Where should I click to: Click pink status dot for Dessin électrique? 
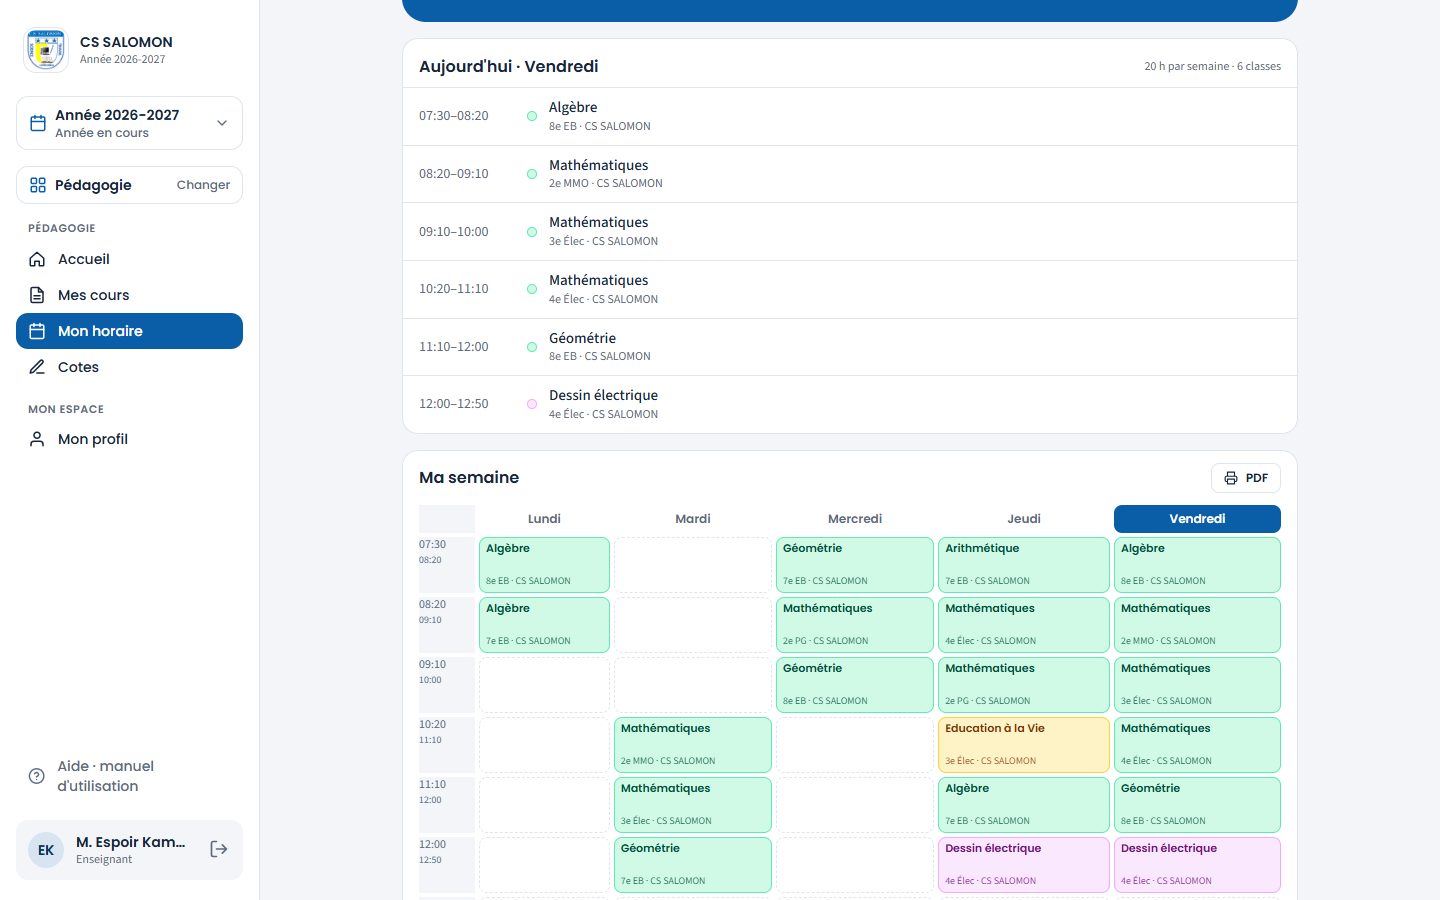[532, 404]
